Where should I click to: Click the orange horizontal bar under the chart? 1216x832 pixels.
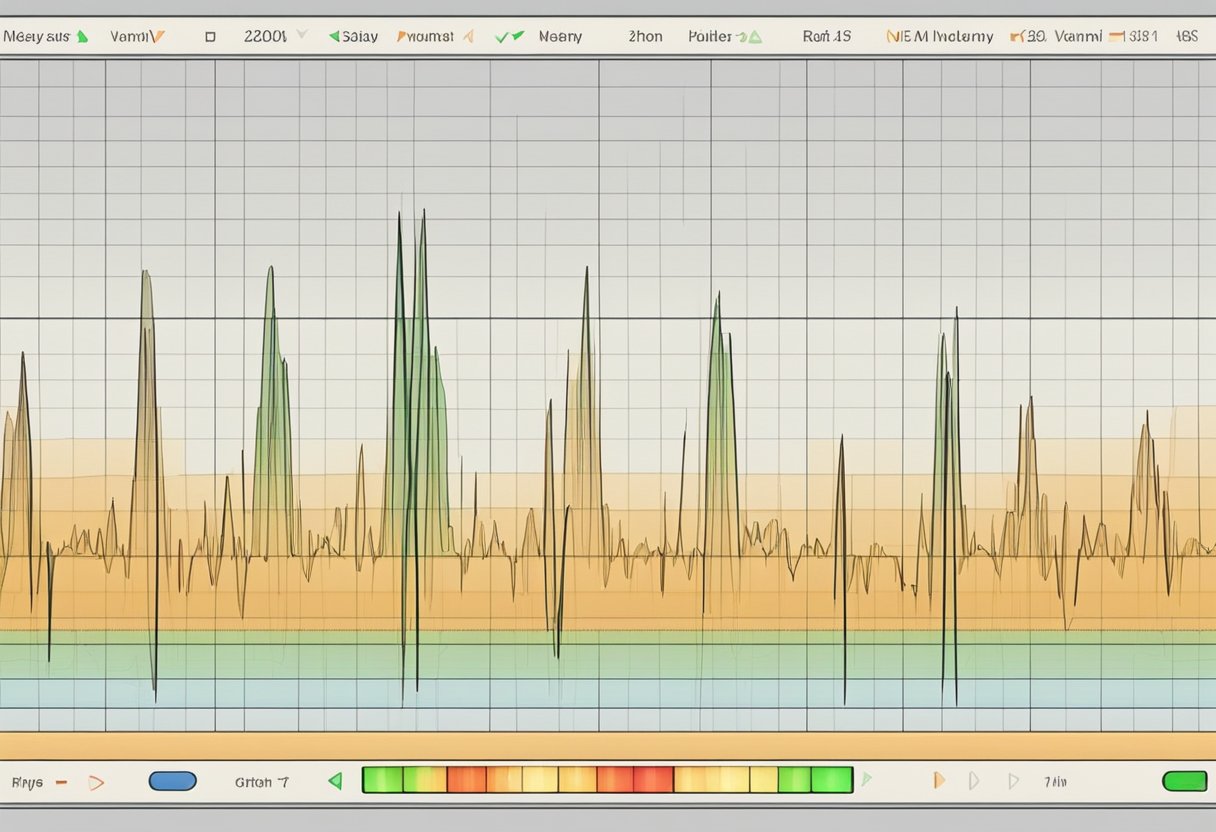tap(608, 746)
